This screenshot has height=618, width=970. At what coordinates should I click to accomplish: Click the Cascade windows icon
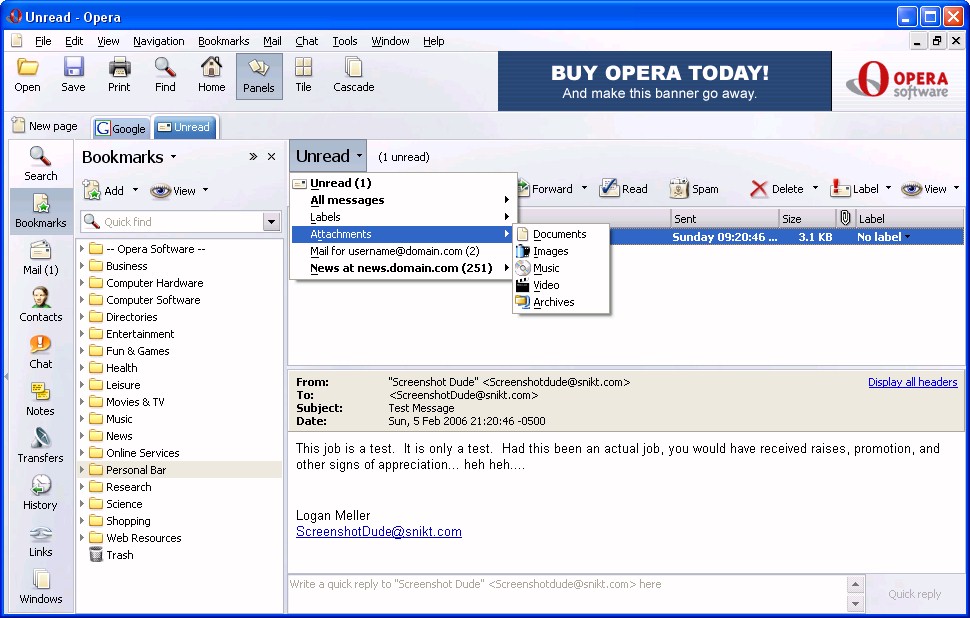[x=353, y=75]
